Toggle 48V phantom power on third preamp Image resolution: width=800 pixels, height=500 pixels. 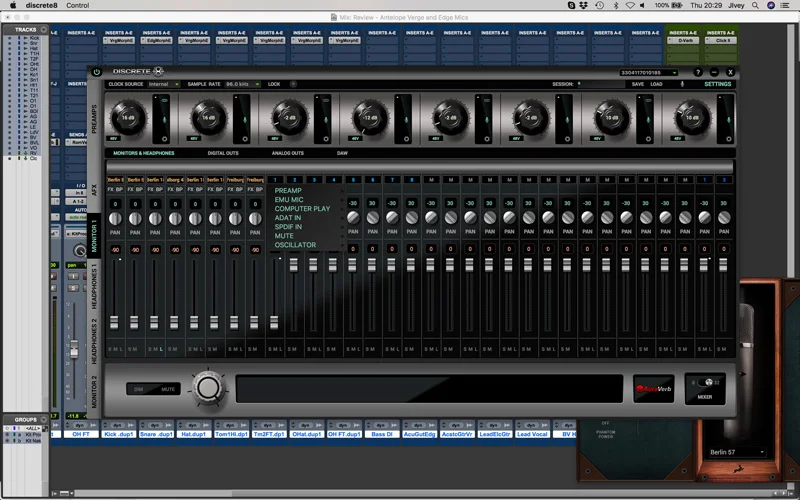click(274, 138)
